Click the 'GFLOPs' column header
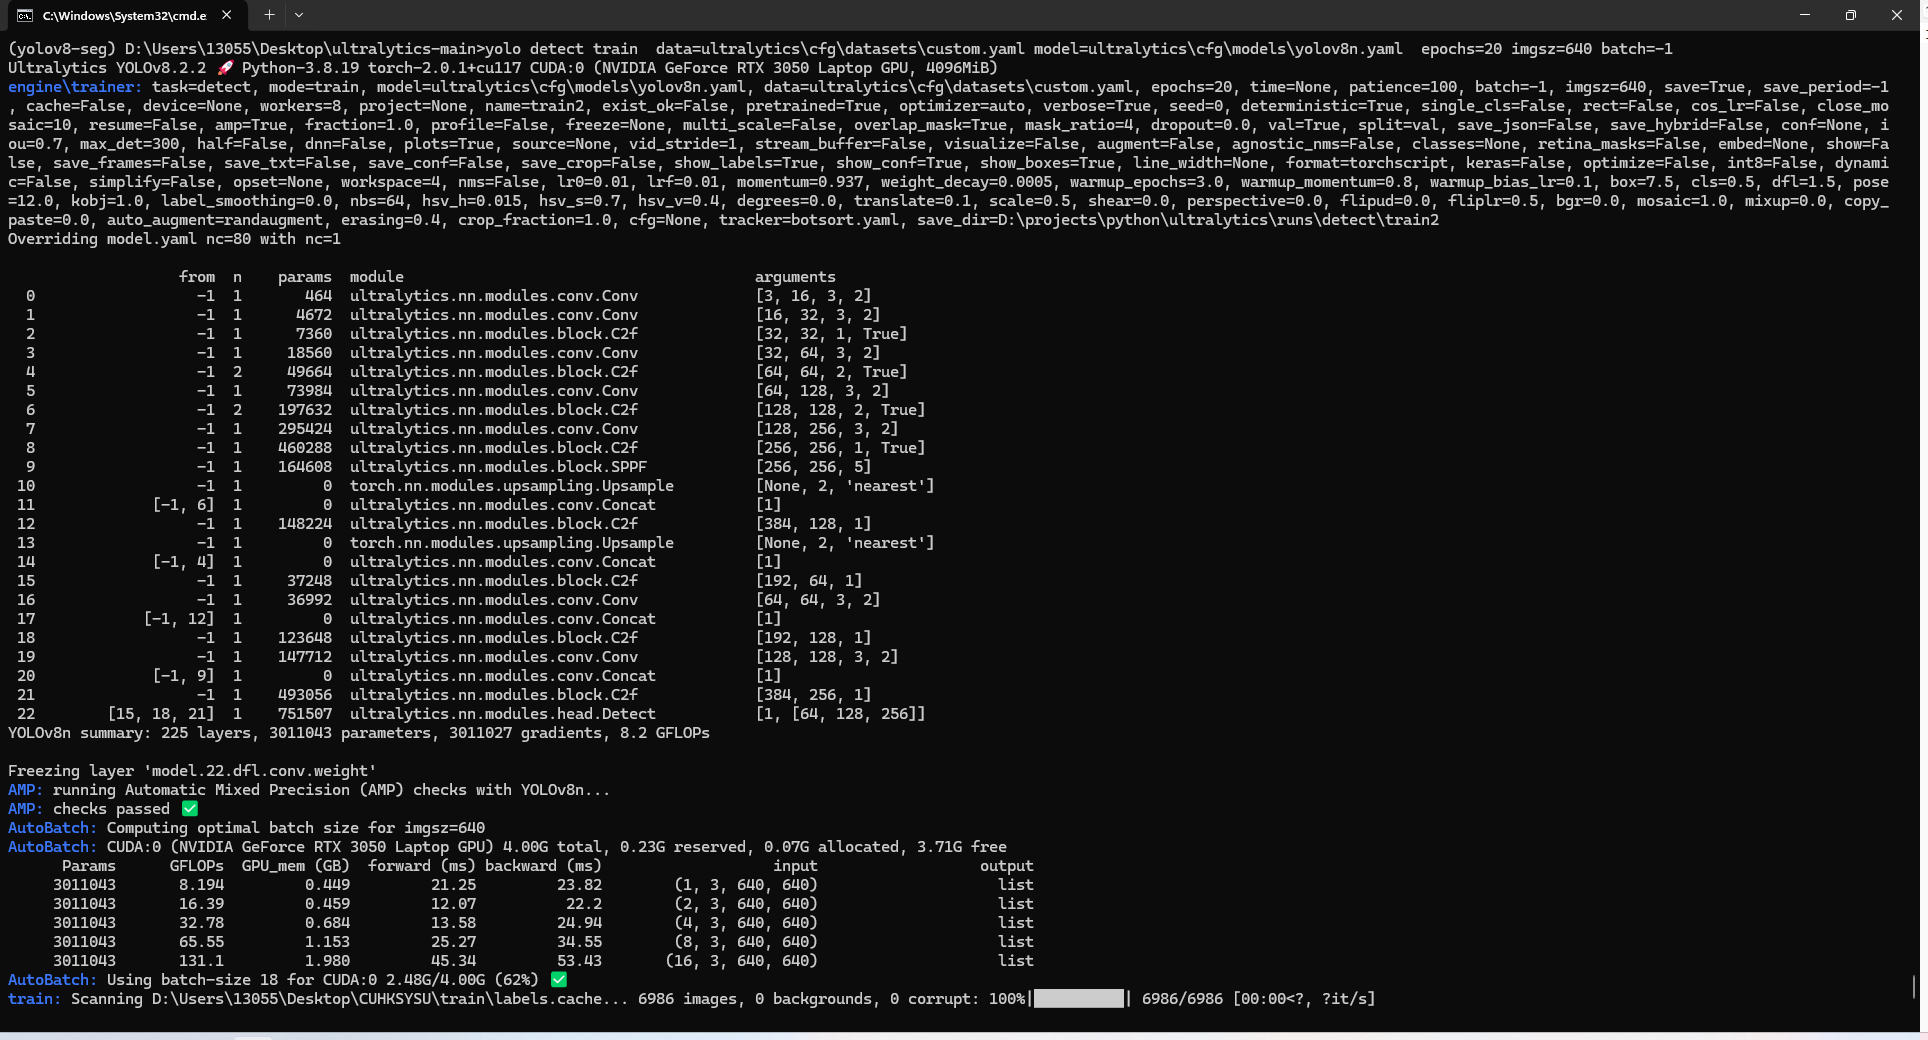This screenshot has height=1040, width=1928. (x=197, y=866)
